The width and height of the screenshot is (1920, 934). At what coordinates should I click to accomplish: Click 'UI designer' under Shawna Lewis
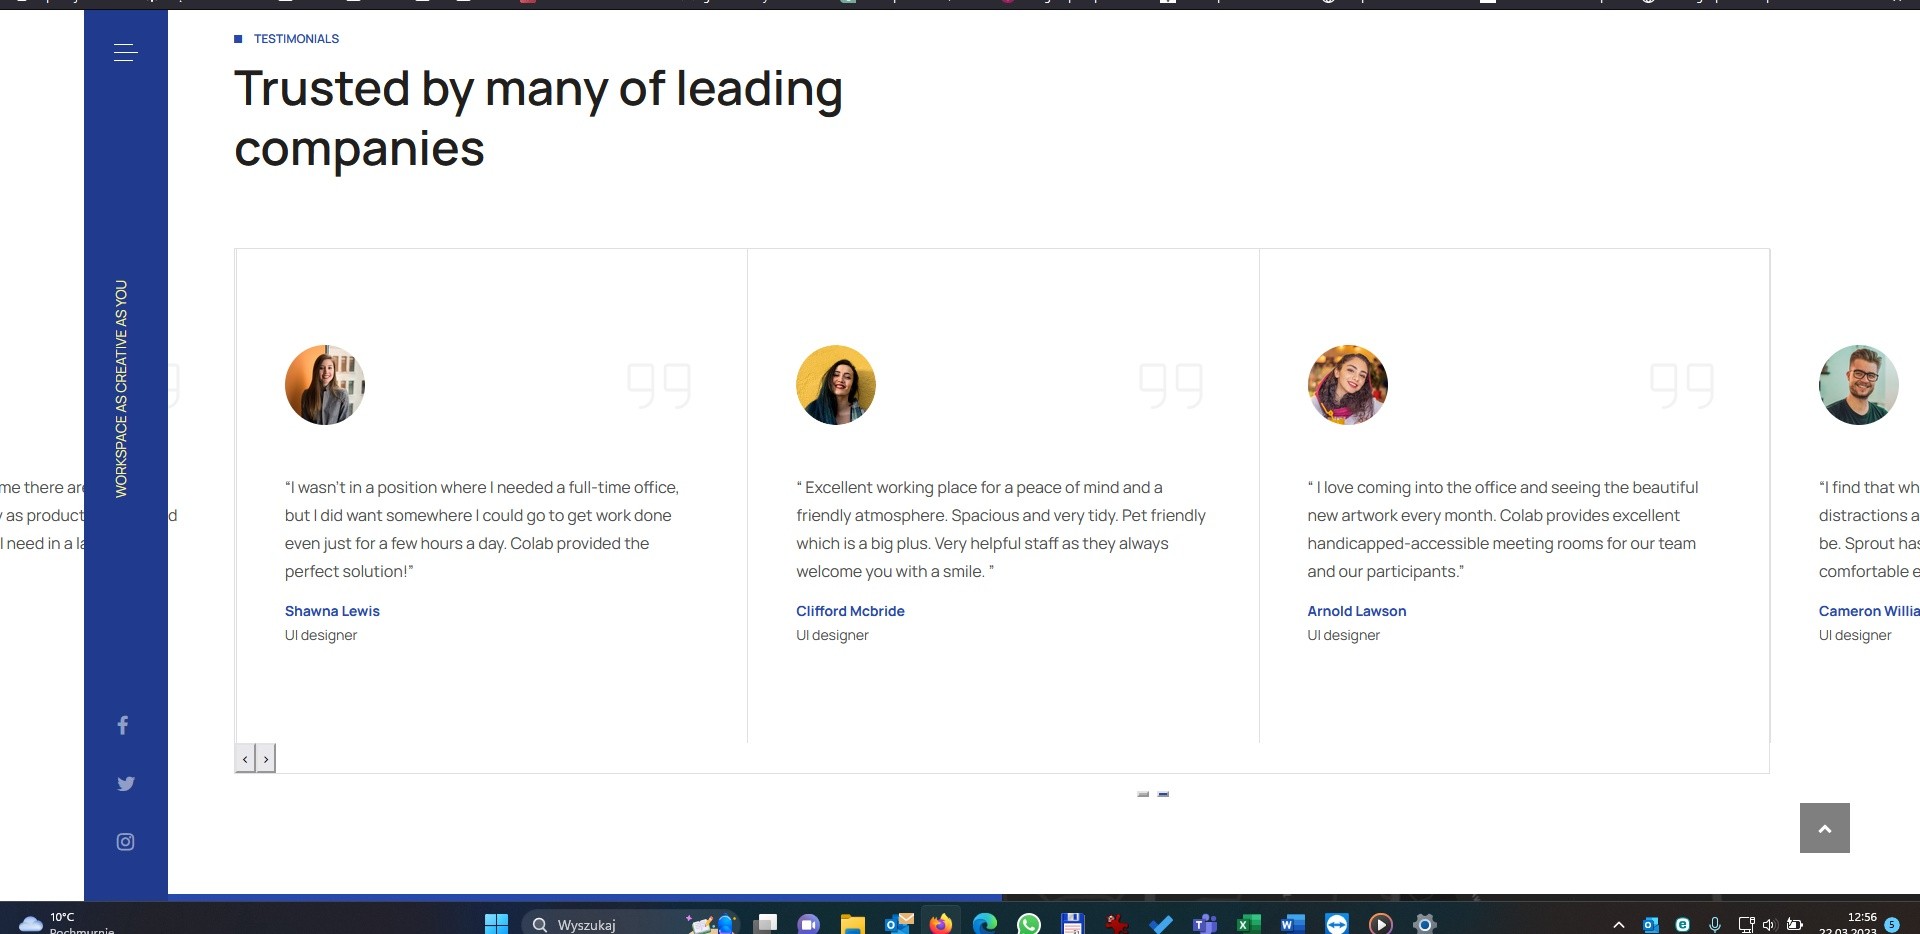(x=321, y=635)
